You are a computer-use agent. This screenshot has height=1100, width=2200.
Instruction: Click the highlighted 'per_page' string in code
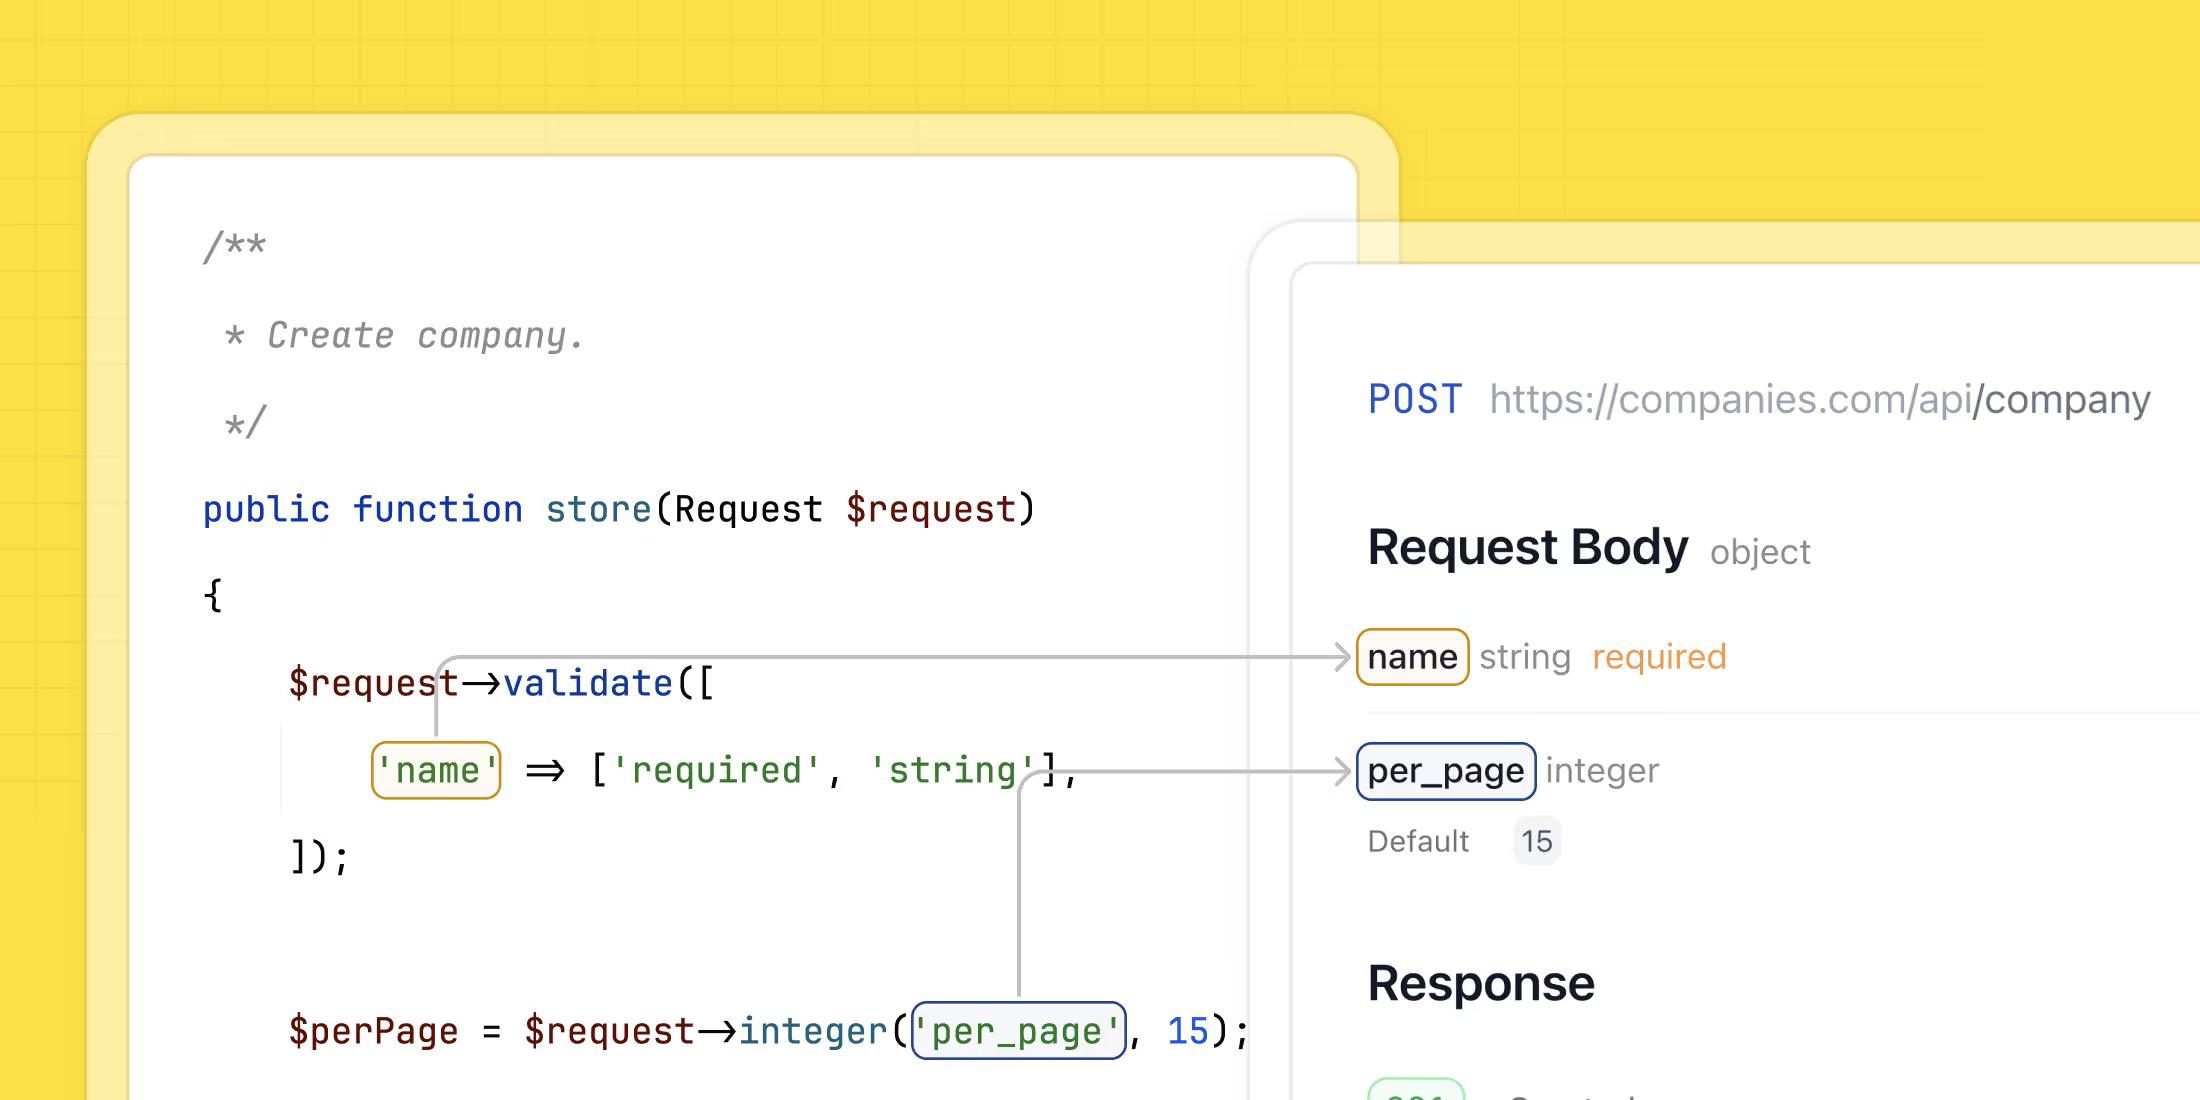click(x=1019, y=1030)
